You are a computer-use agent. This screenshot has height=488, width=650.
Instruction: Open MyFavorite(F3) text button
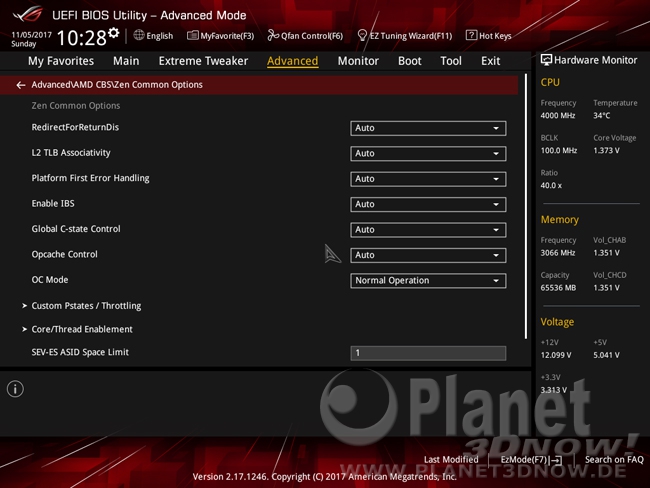pos(227,36)
